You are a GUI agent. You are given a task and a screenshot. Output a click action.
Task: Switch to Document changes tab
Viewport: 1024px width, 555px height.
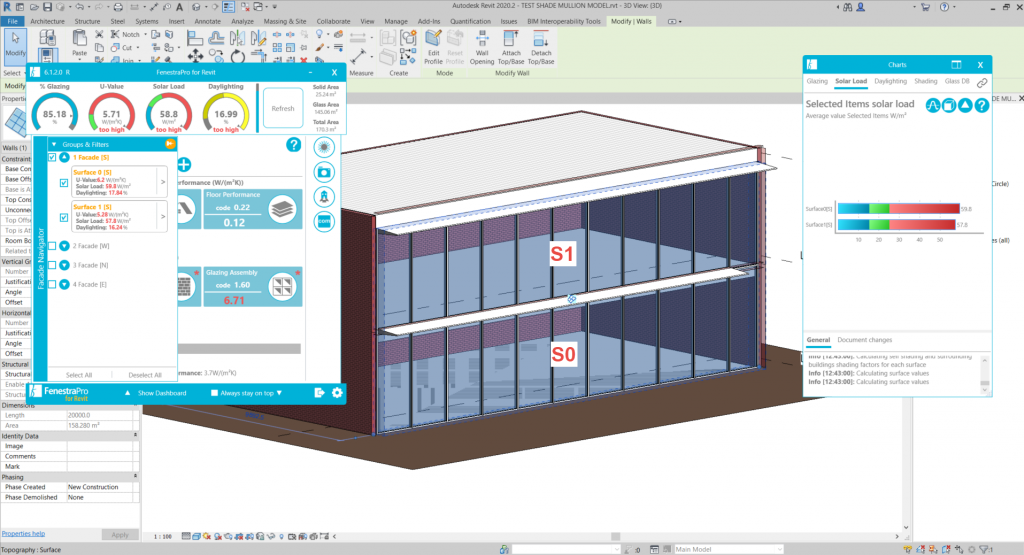864,340
